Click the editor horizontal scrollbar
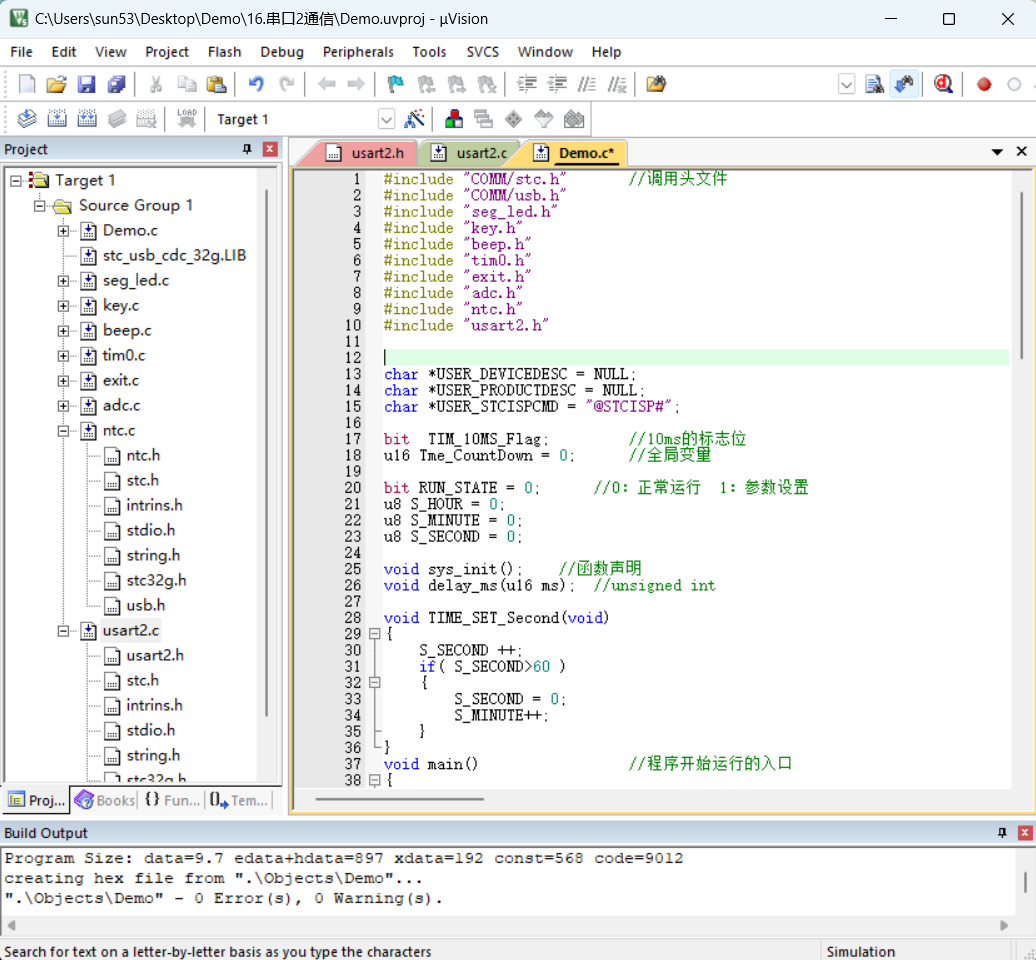 pos(399,799)
